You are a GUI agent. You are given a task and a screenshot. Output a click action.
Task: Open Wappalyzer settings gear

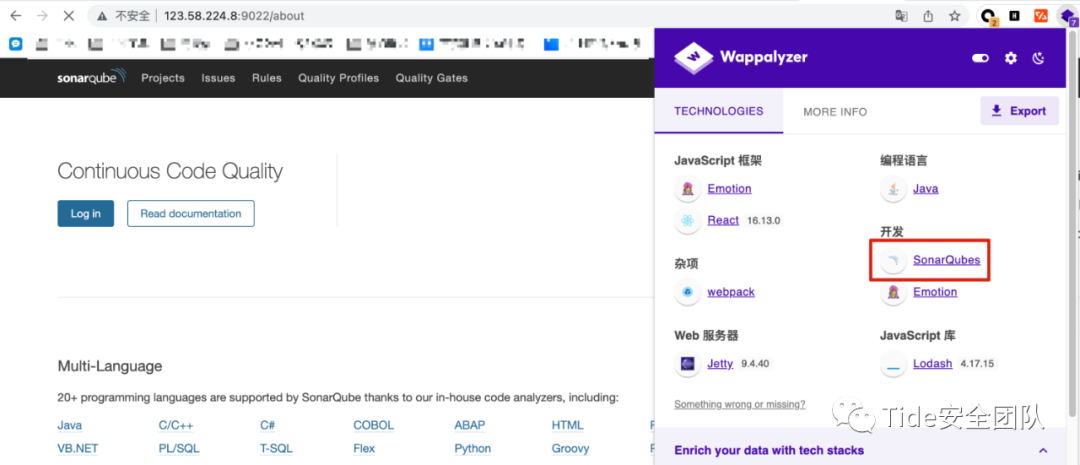pos(1010,59)
